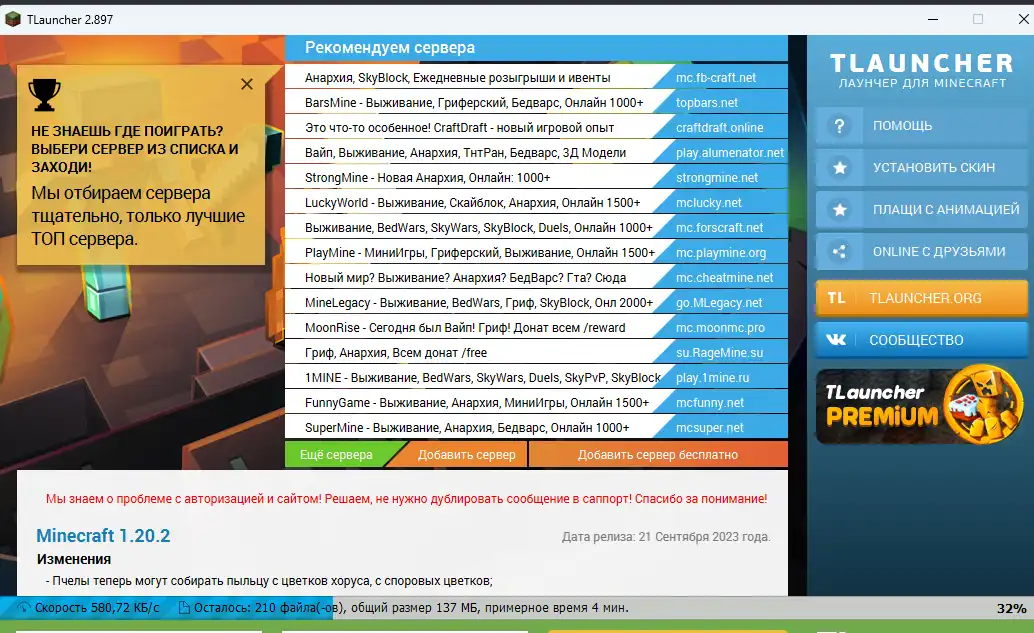The width and height of the screenshot is (1034, 633).
Task: Open УСТАНОВИТЬ СКИН
Action: 921,167
